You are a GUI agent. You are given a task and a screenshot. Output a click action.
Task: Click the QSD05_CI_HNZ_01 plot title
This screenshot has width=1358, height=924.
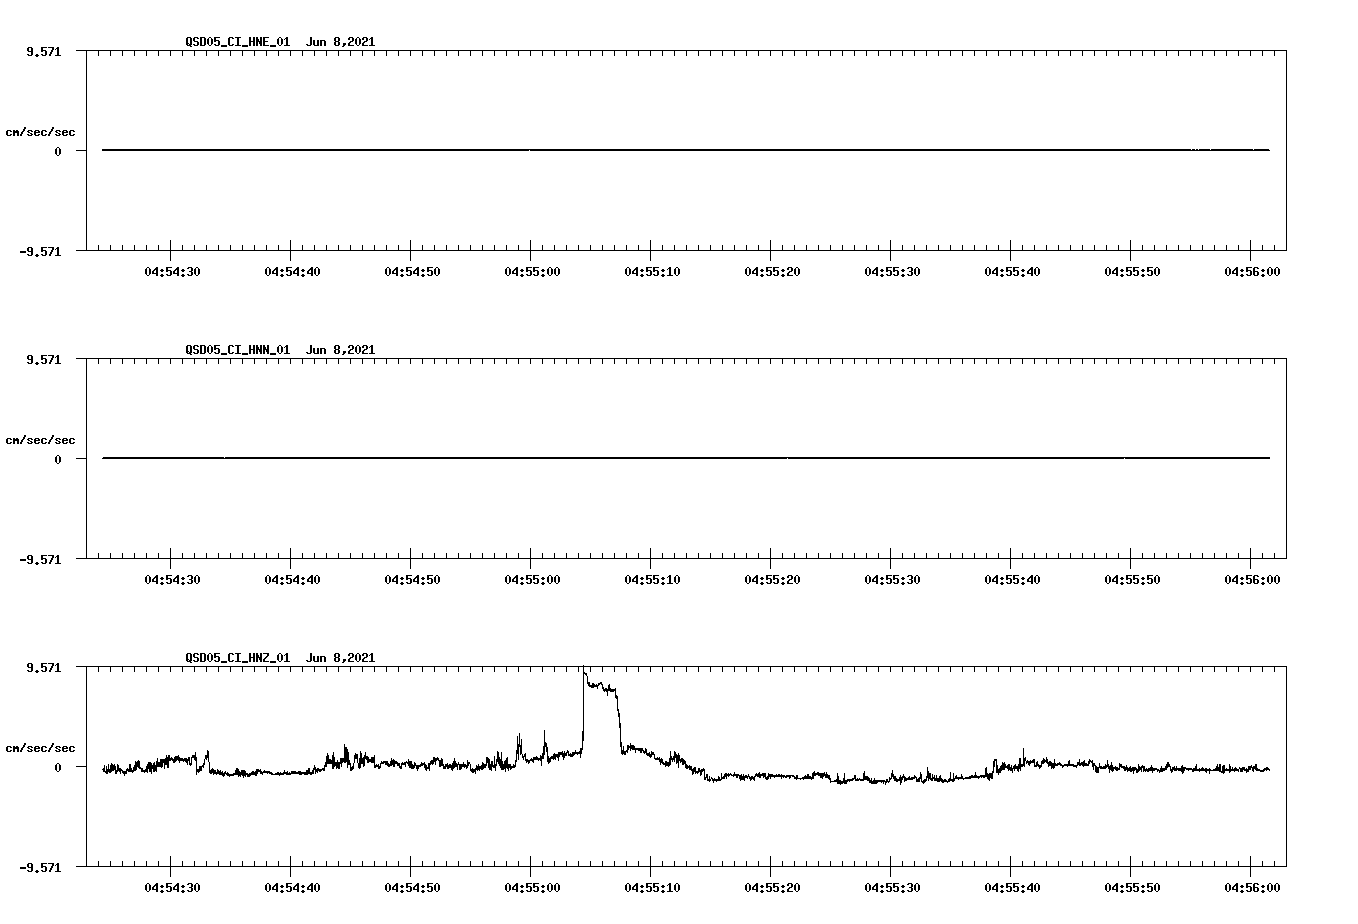click(x=280, y=658)
